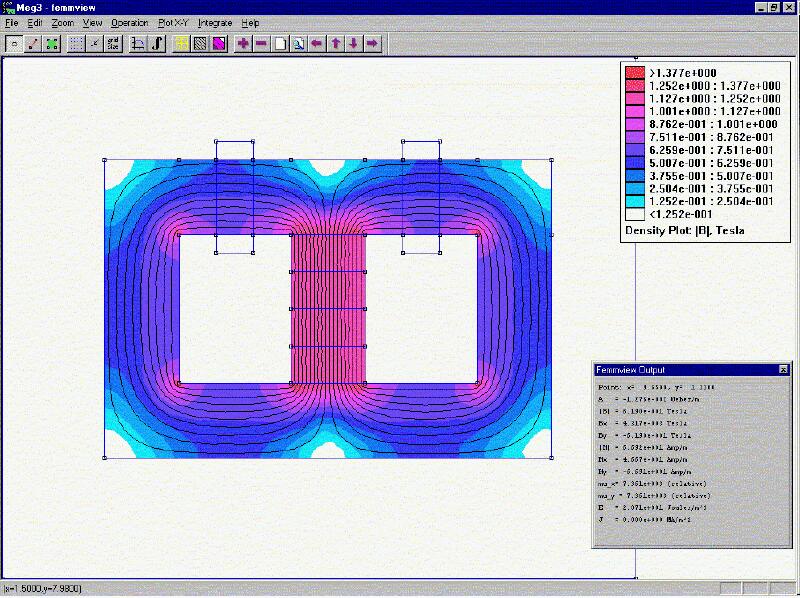Open the X-Y plot tool
The image size is (800, 598).
pos(139,43)
